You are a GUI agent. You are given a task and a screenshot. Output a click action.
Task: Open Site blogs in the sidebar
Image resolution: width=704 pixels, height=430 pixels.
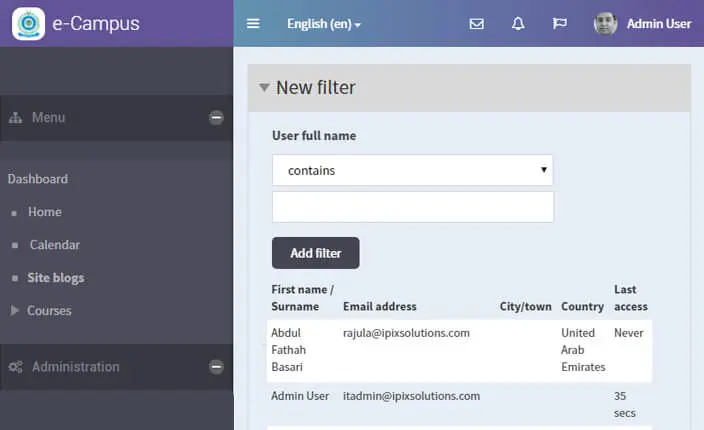point(55,278)
